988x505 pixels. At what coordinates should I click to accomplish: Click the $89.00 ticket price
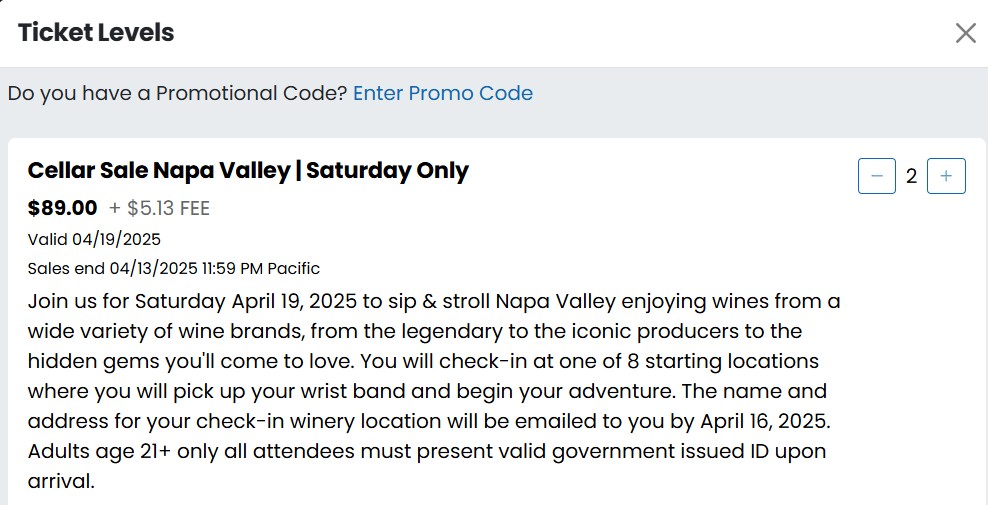pyautogui.click(x=62, y=208)
